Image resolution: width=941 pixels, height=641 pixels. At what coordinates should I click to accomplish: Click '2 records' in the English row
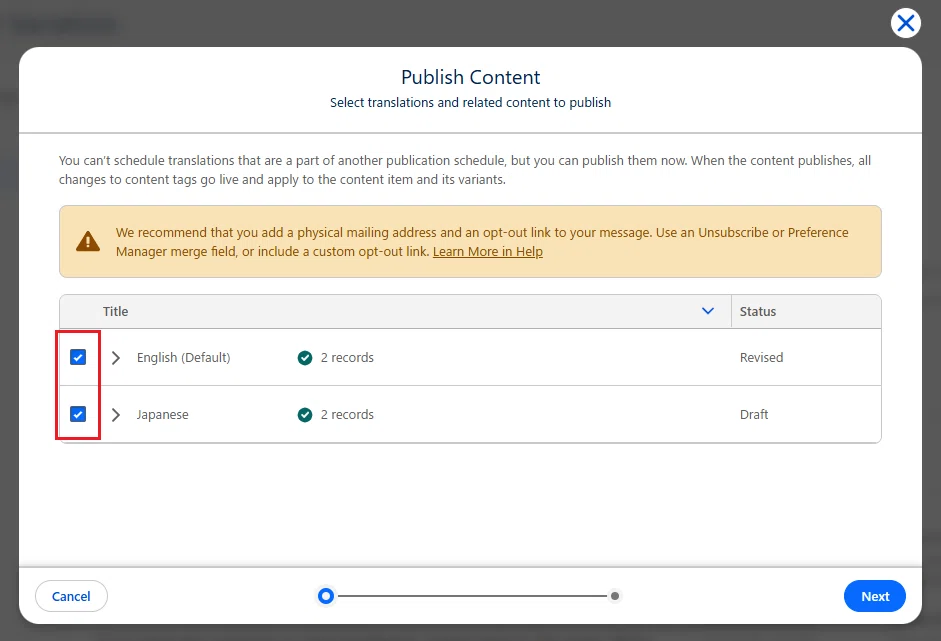coord(347,358)
